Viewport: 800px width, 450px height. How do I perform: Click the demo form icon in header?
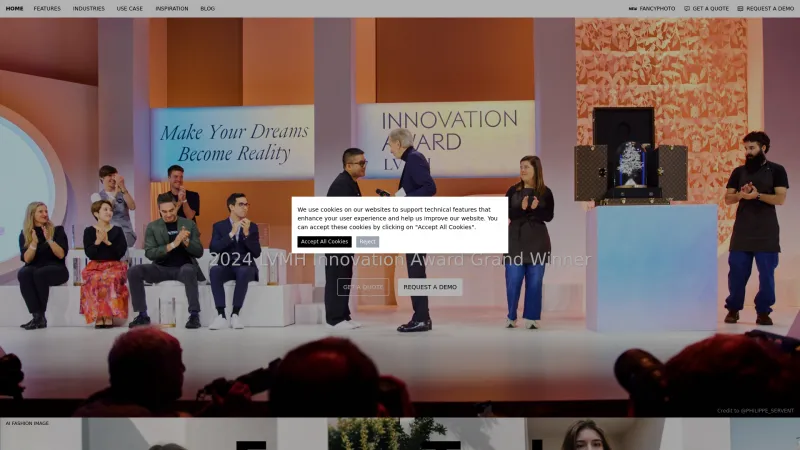click(x=740, y=9)
